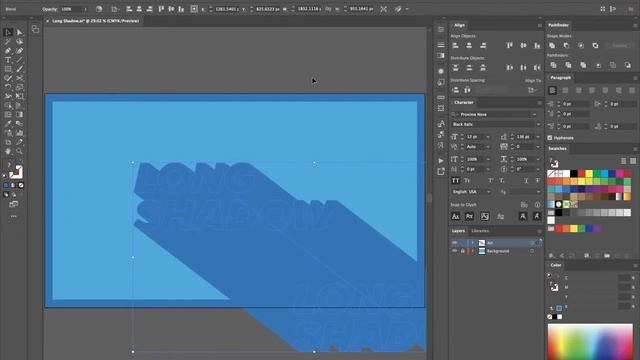Select the Paintbrush tool
The image size is (640, 360).
pyautogui.click(x=20, y=69)
